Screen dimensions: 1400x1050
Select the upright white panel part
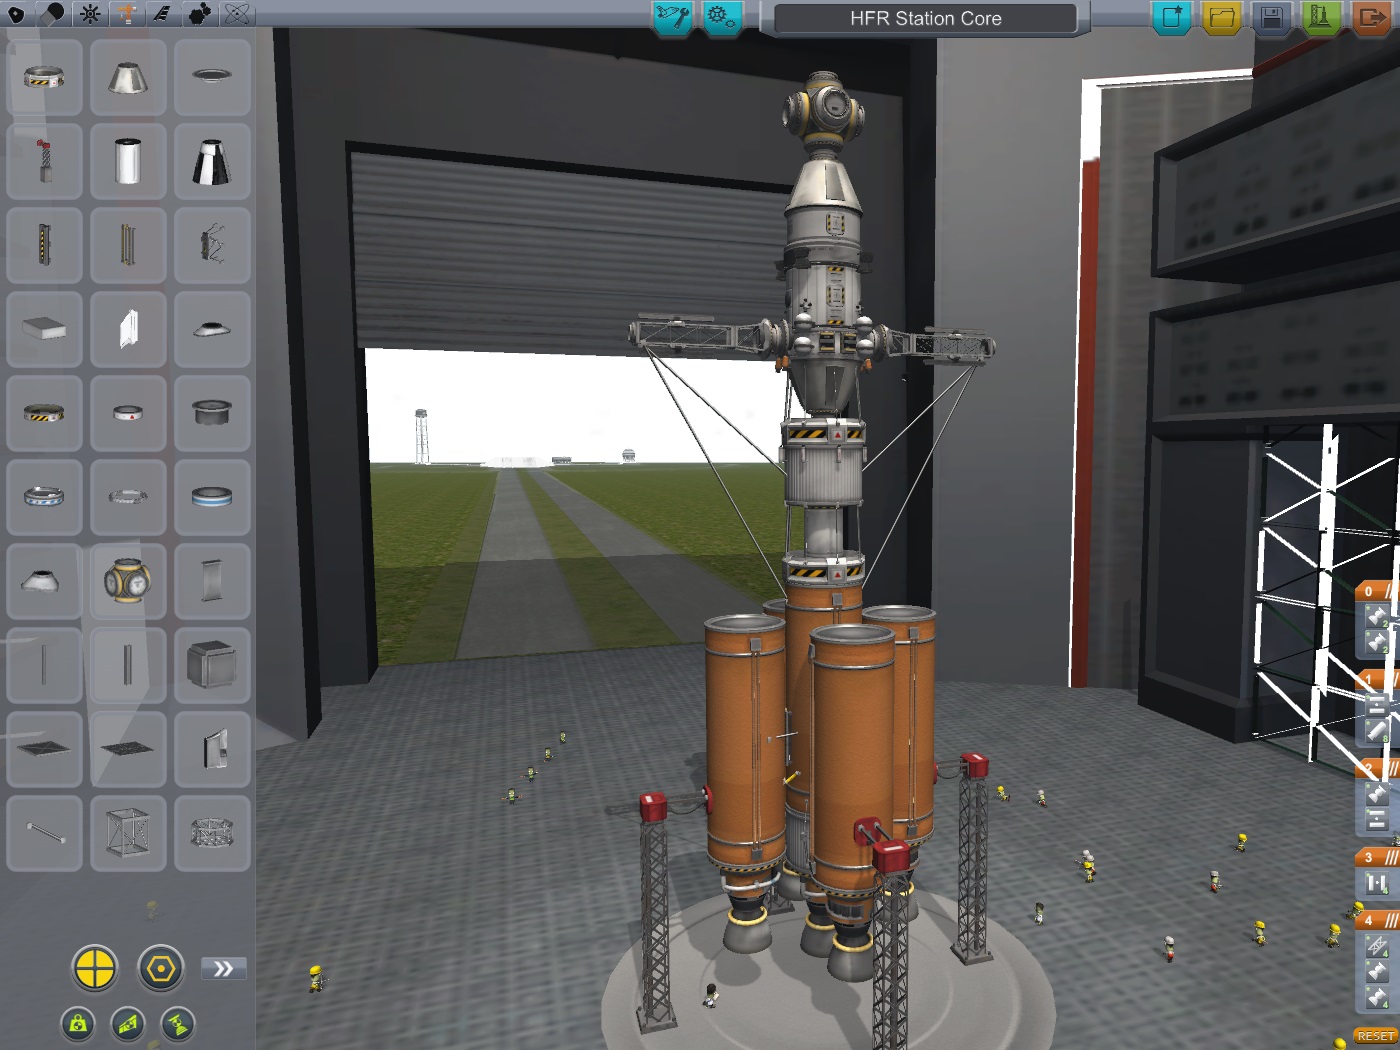tap(128, 329)
